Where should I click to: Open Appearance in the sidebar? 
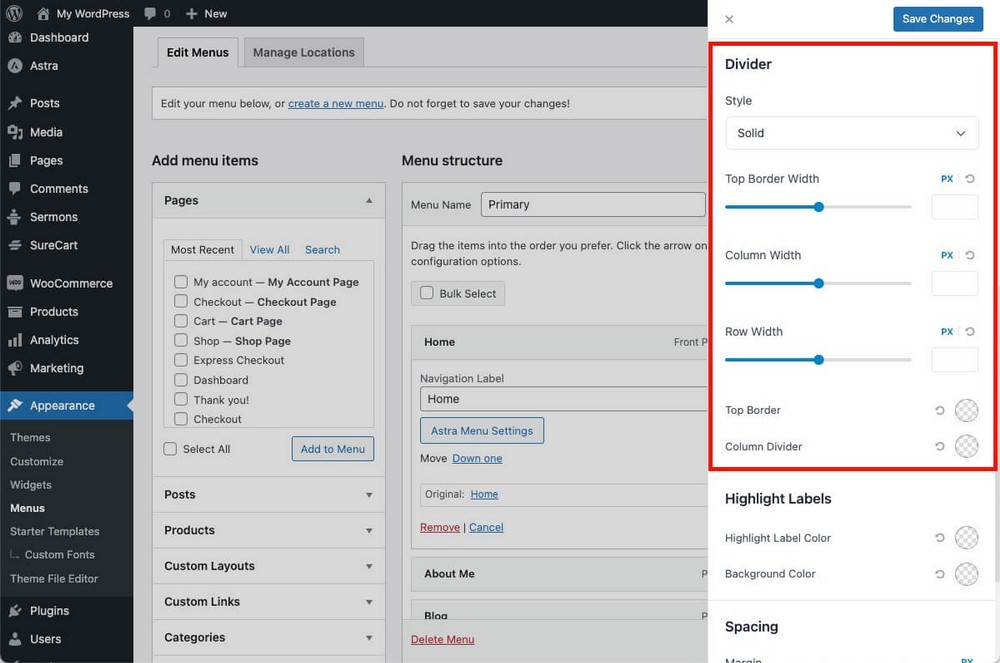[66, 405]
